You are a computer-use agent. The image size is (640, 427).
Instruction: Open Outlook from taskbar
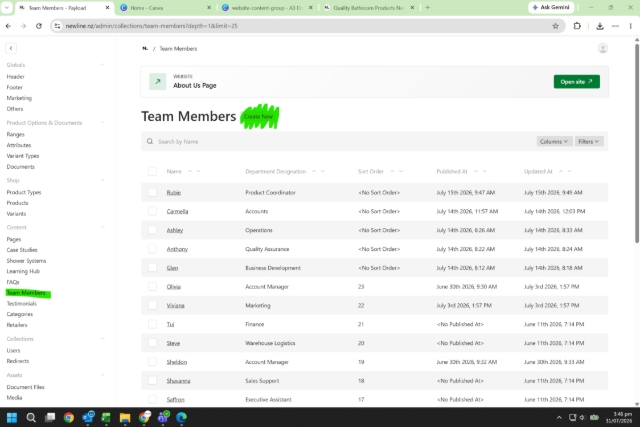(x=88, y=417)
